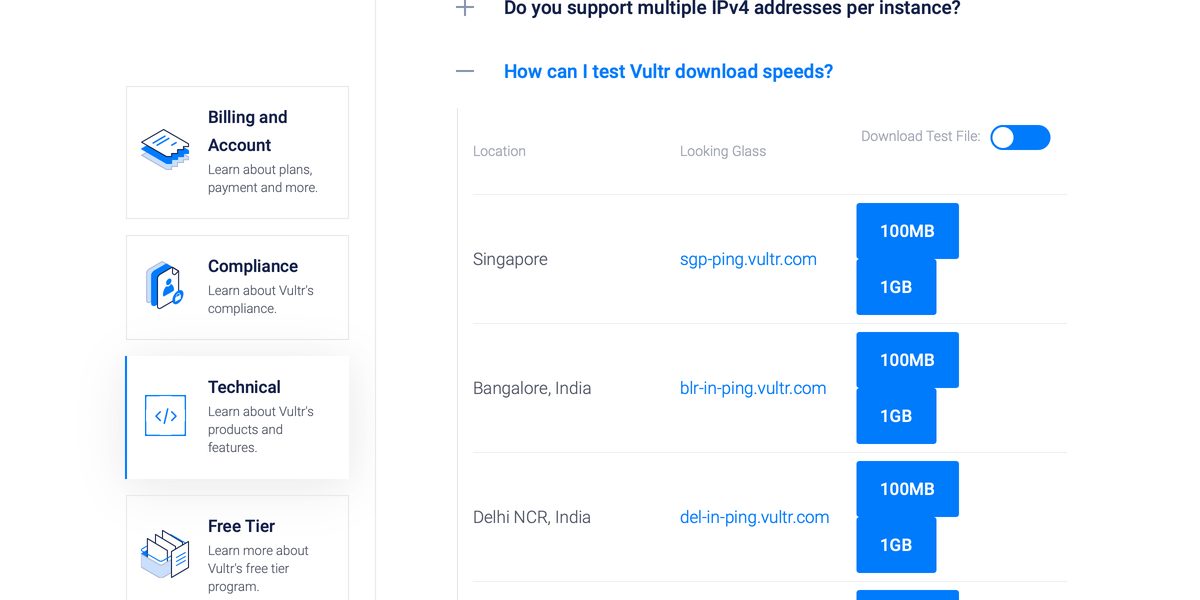The image size is (1200, 600).
Task: Click the Singapore location cell
Action: (x=510, y=259)
